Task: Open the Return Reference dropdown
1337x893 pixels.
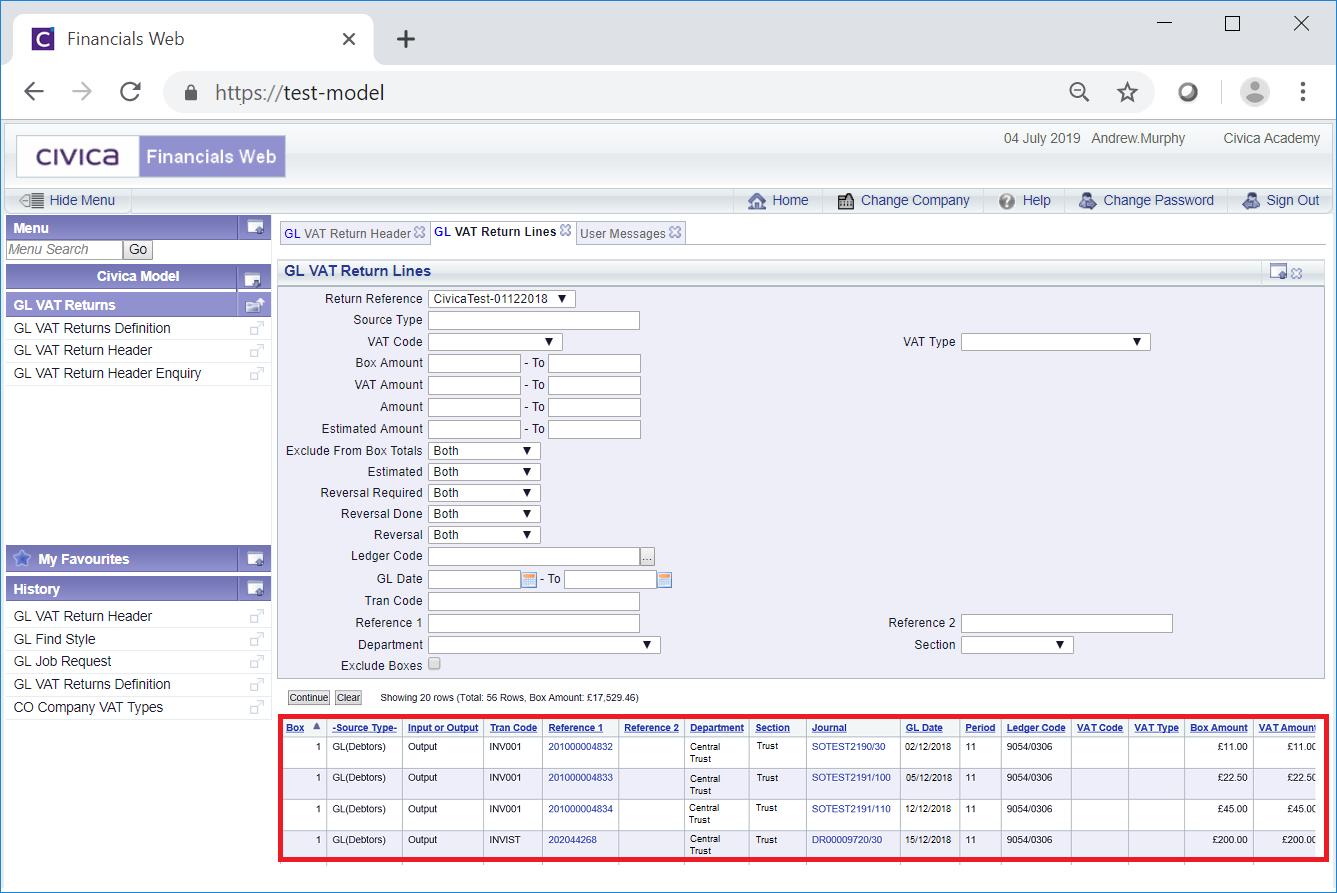Action: pos(502,299)
